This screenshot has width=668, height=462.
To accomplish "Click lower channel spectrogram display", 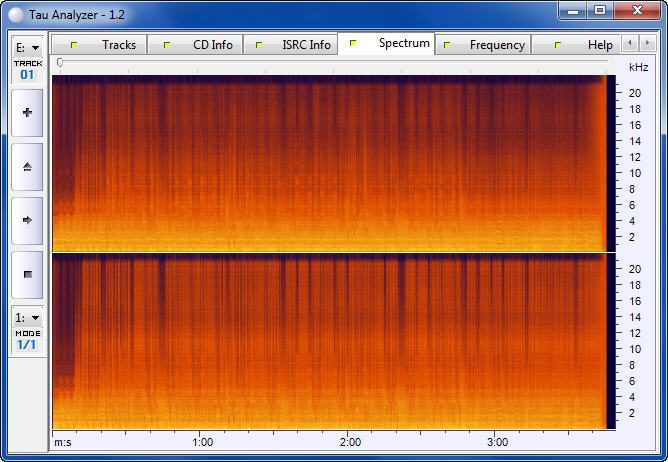I will [x=330, y=342].
